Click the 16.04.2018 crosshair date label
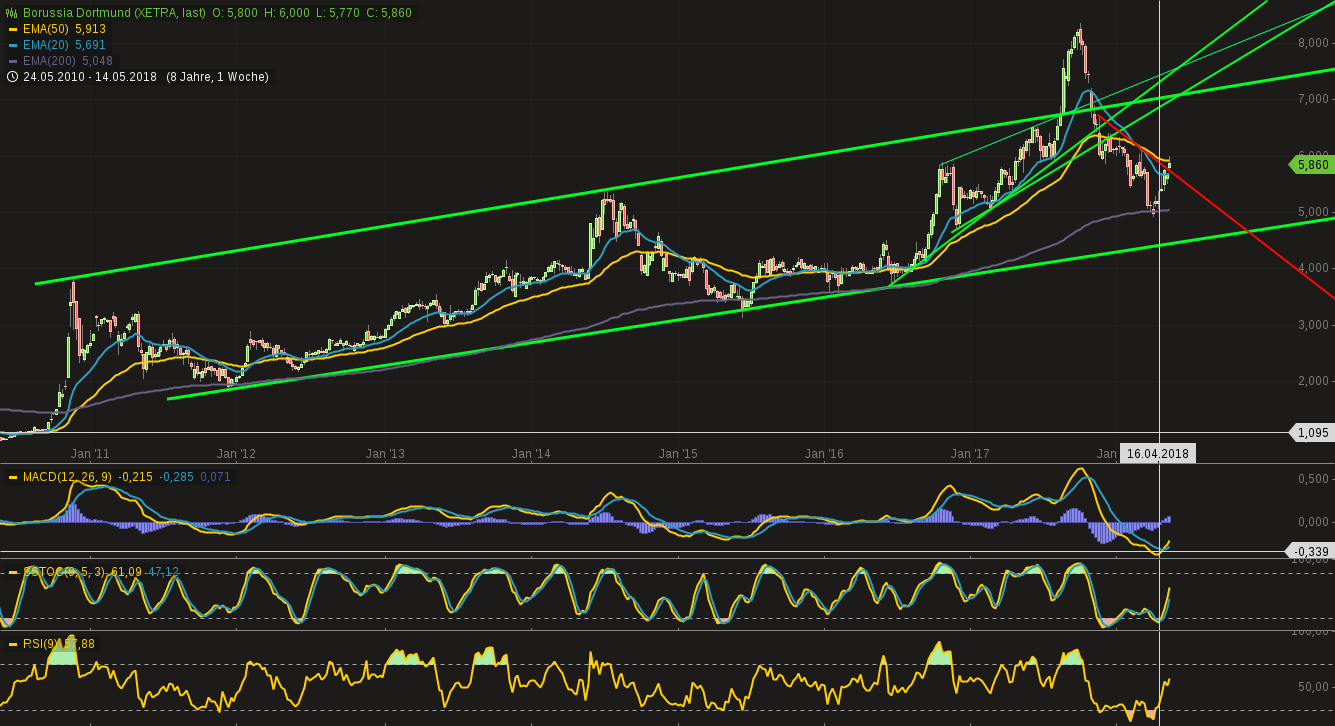 pyautogui.click(x=1157, y=453)
